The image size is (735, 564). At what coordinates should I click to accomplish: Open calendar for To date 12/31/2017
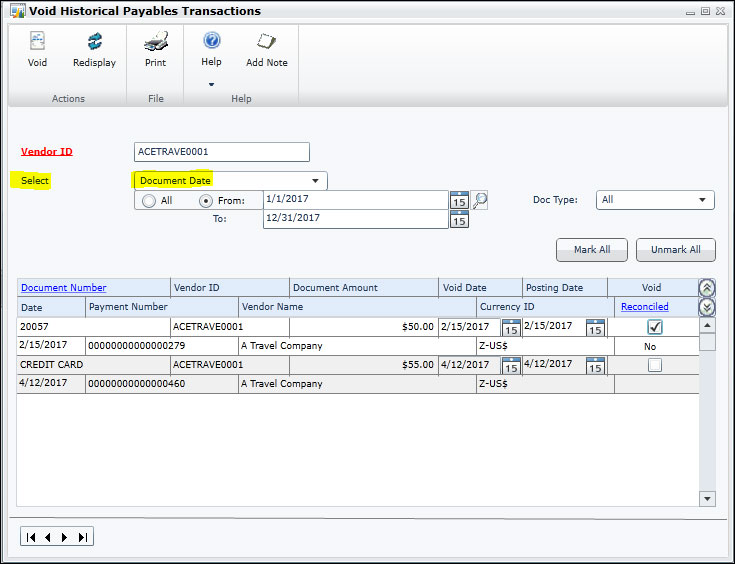pyautogui.click(x=459, y=219)
